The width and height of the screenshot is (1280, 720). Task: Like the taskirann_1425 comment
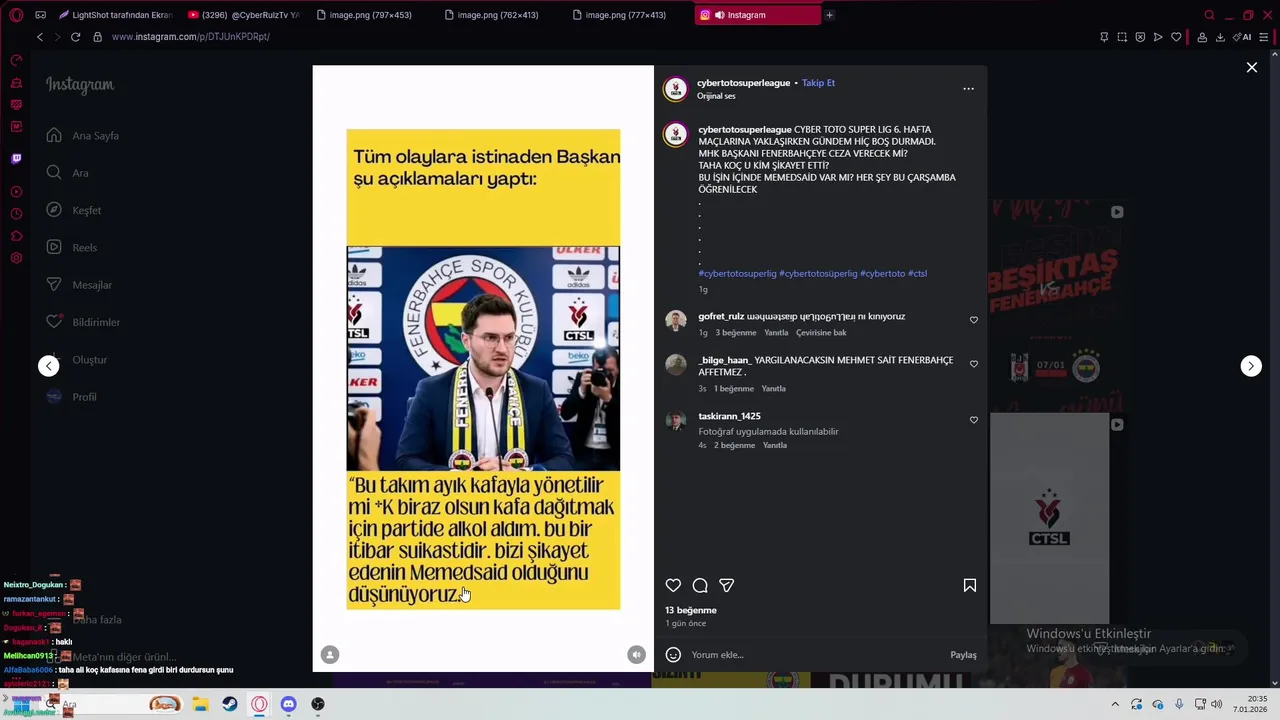[974, 420]
